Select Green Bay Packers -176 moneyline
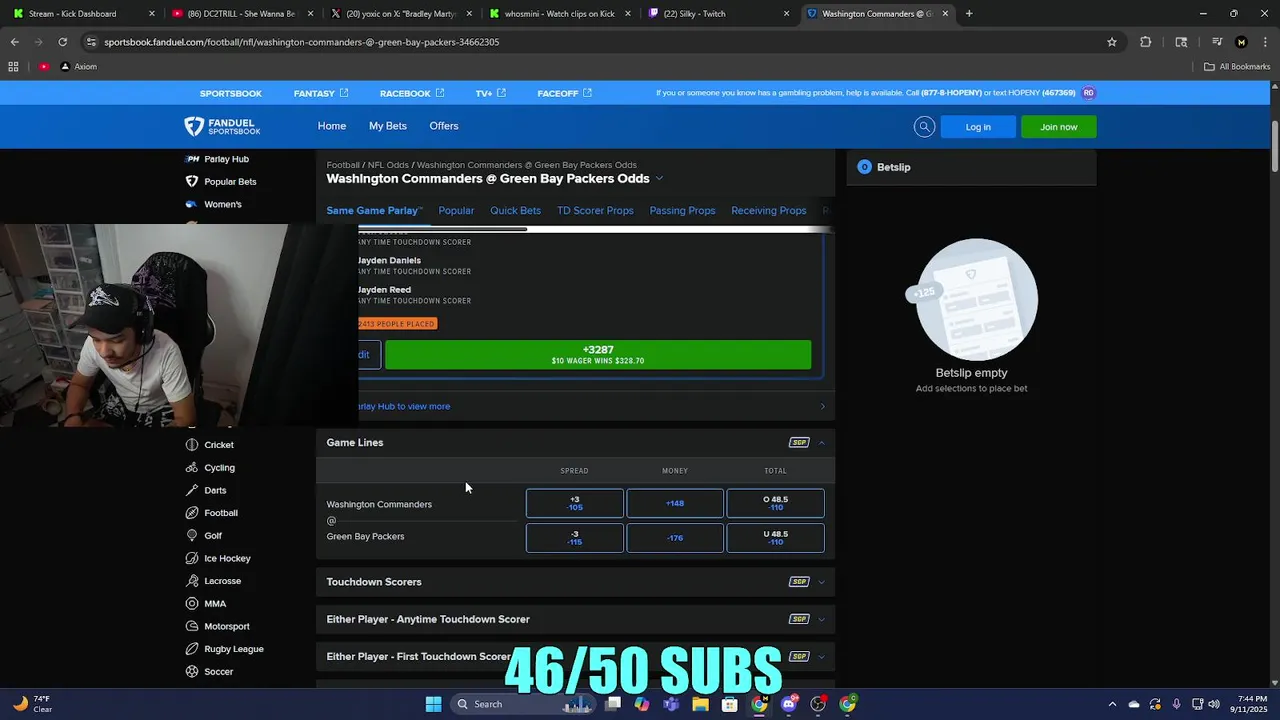The image size is (1280, 720). (x=675, y=538)
